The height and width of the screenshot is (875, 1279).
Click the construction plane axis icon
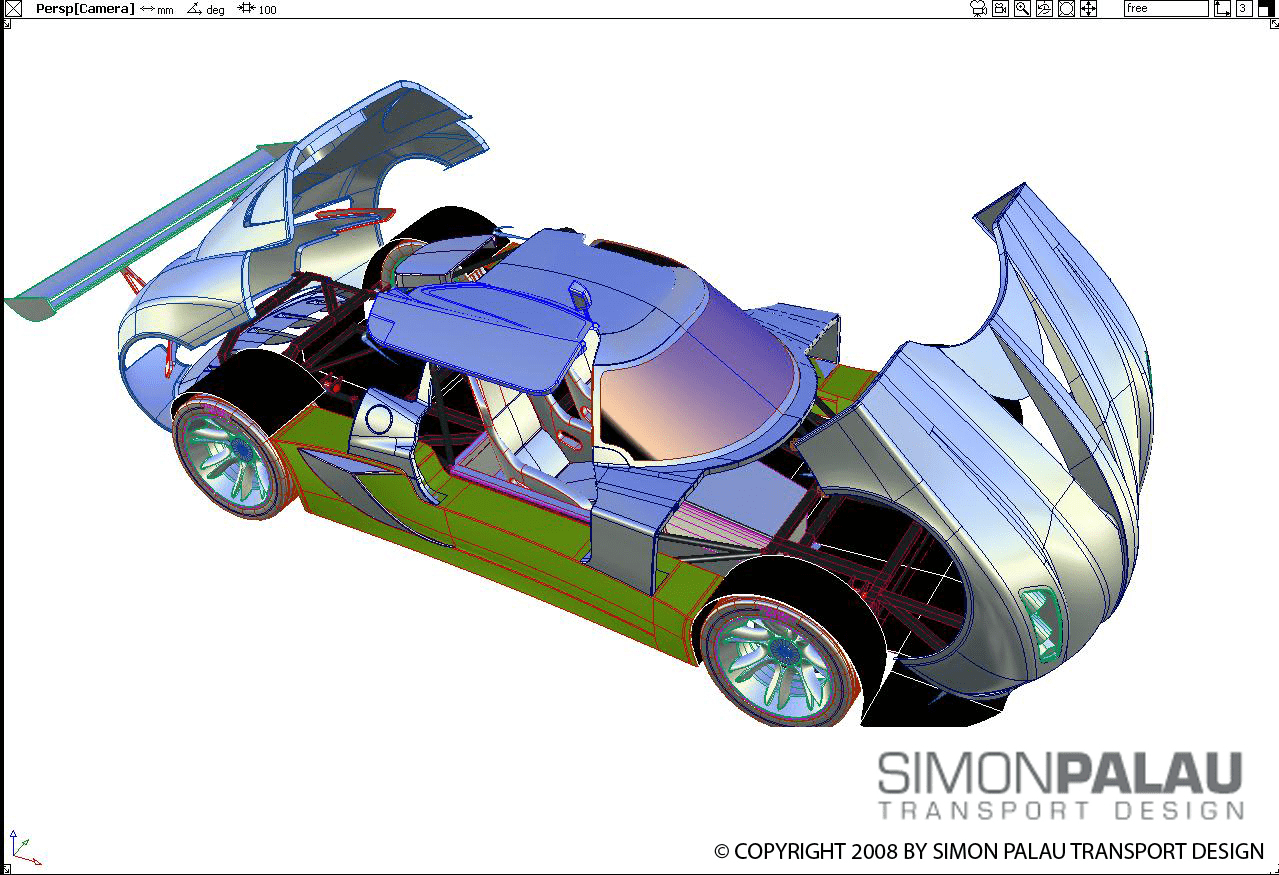1223,9
